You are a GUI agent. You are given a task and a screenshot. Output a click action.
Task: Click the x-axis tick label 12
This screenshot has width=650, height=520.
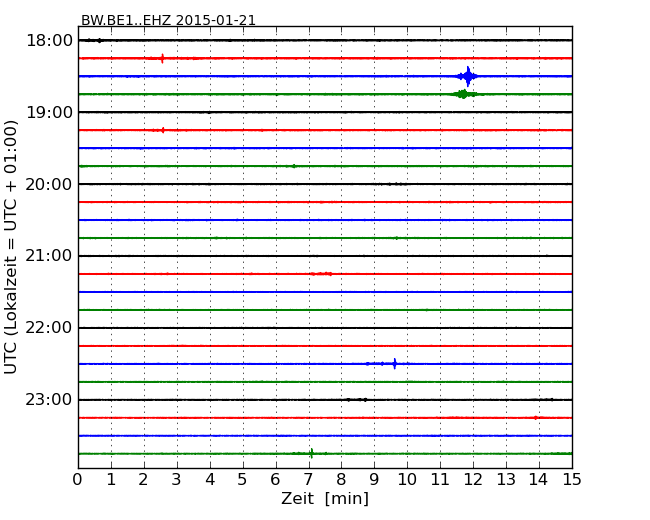473,480
